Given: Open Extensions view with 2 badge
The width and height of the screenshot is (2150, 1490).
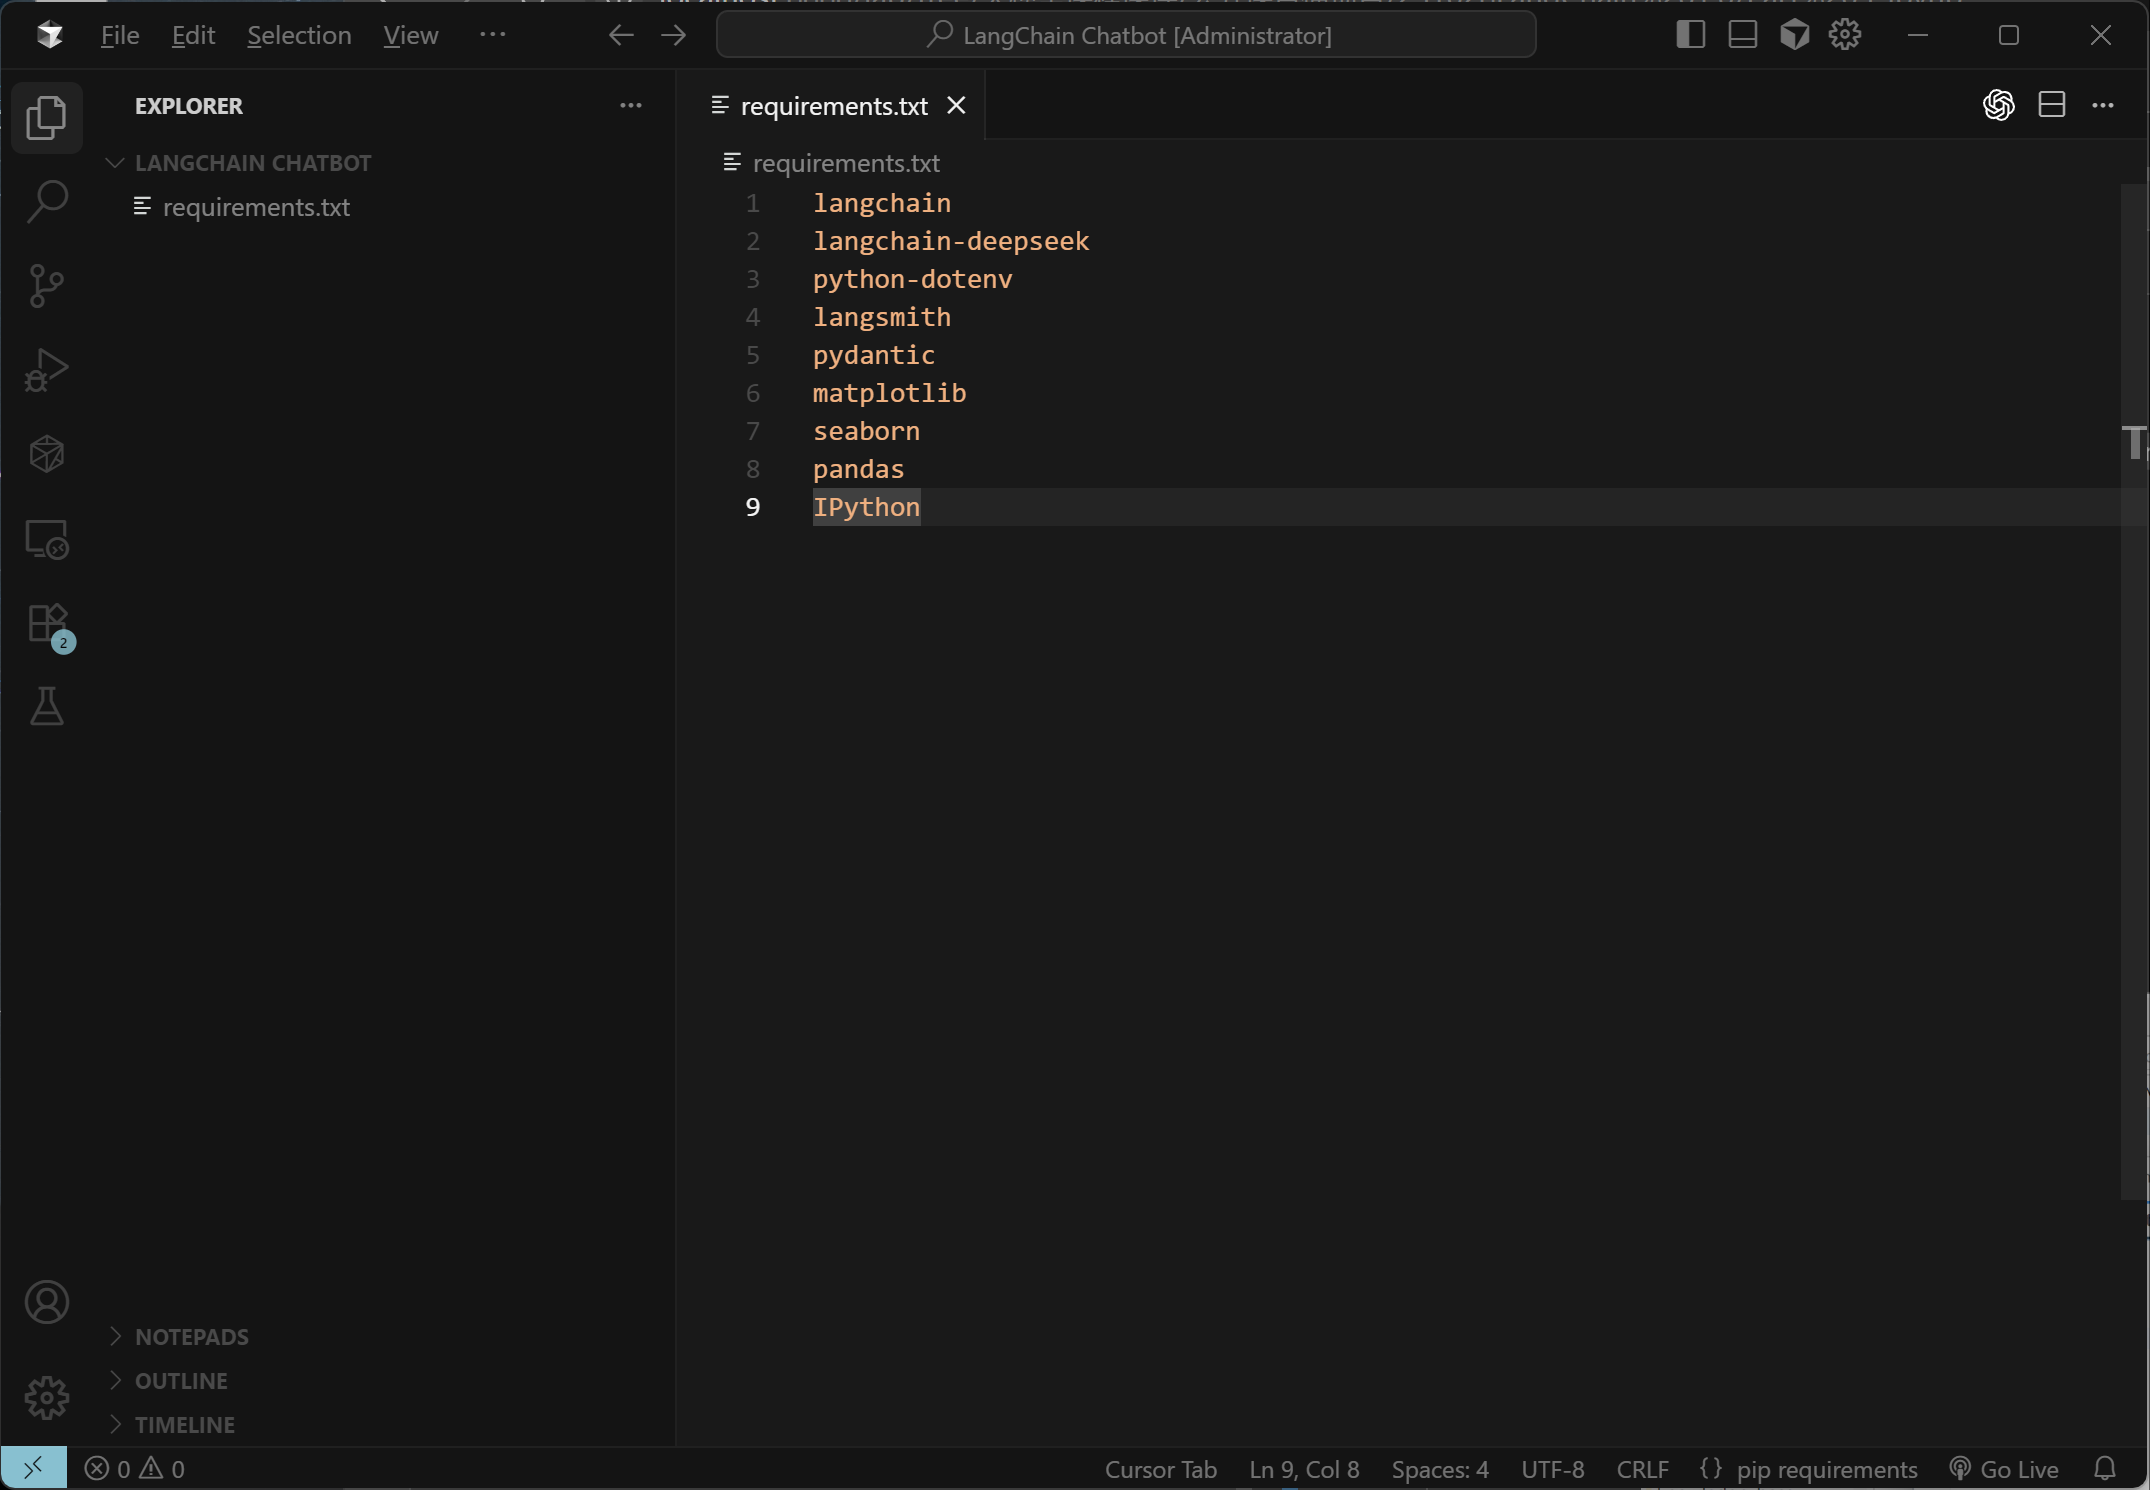Looking at the screenshot, I should click(48, 627).
